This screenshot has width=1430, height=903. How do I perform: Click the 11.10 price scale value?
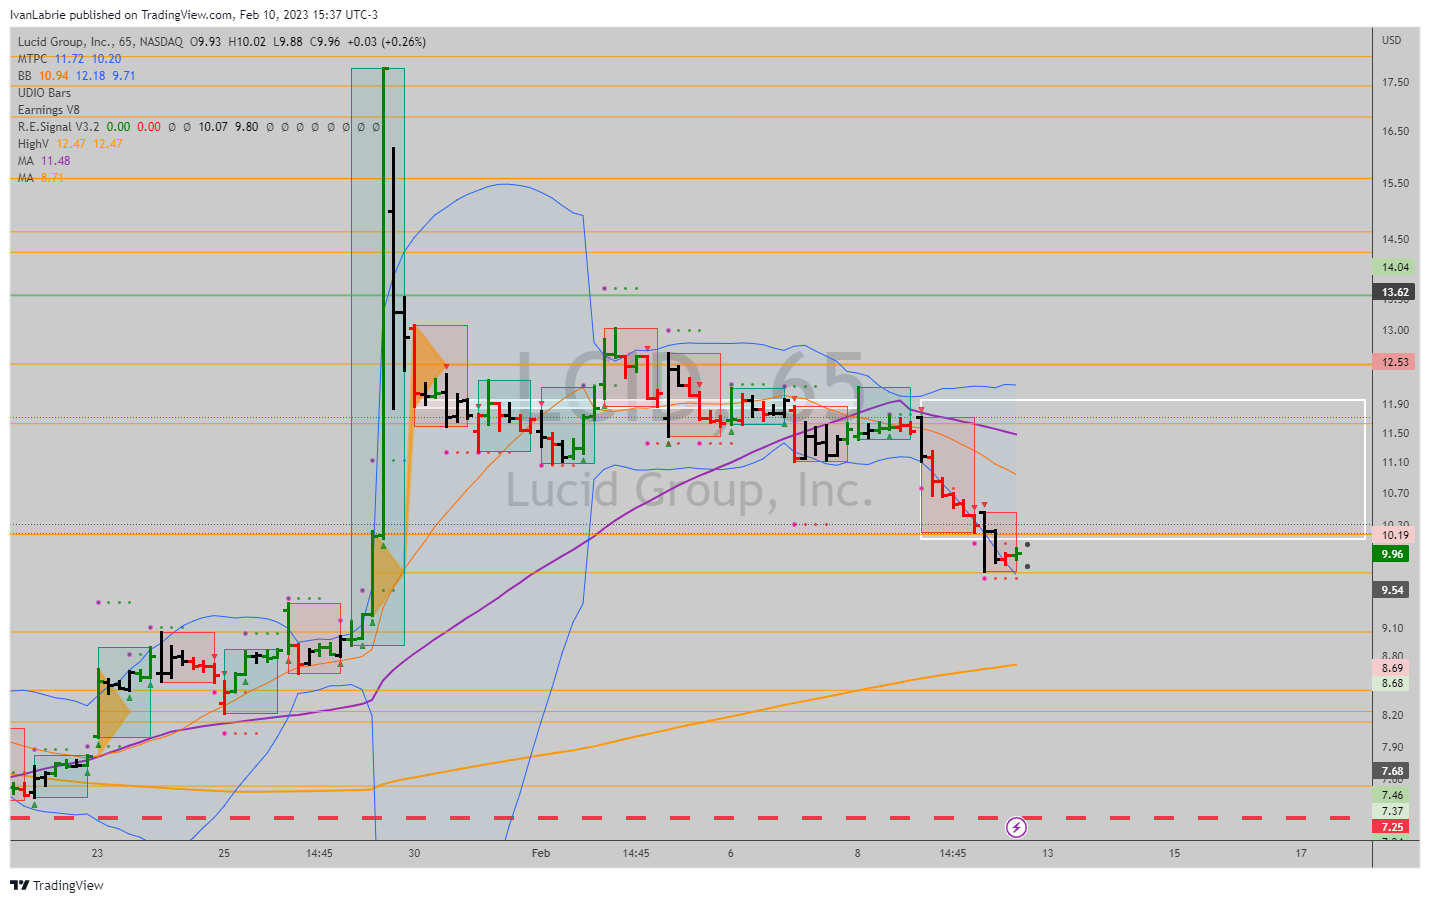click(1395, 462)
